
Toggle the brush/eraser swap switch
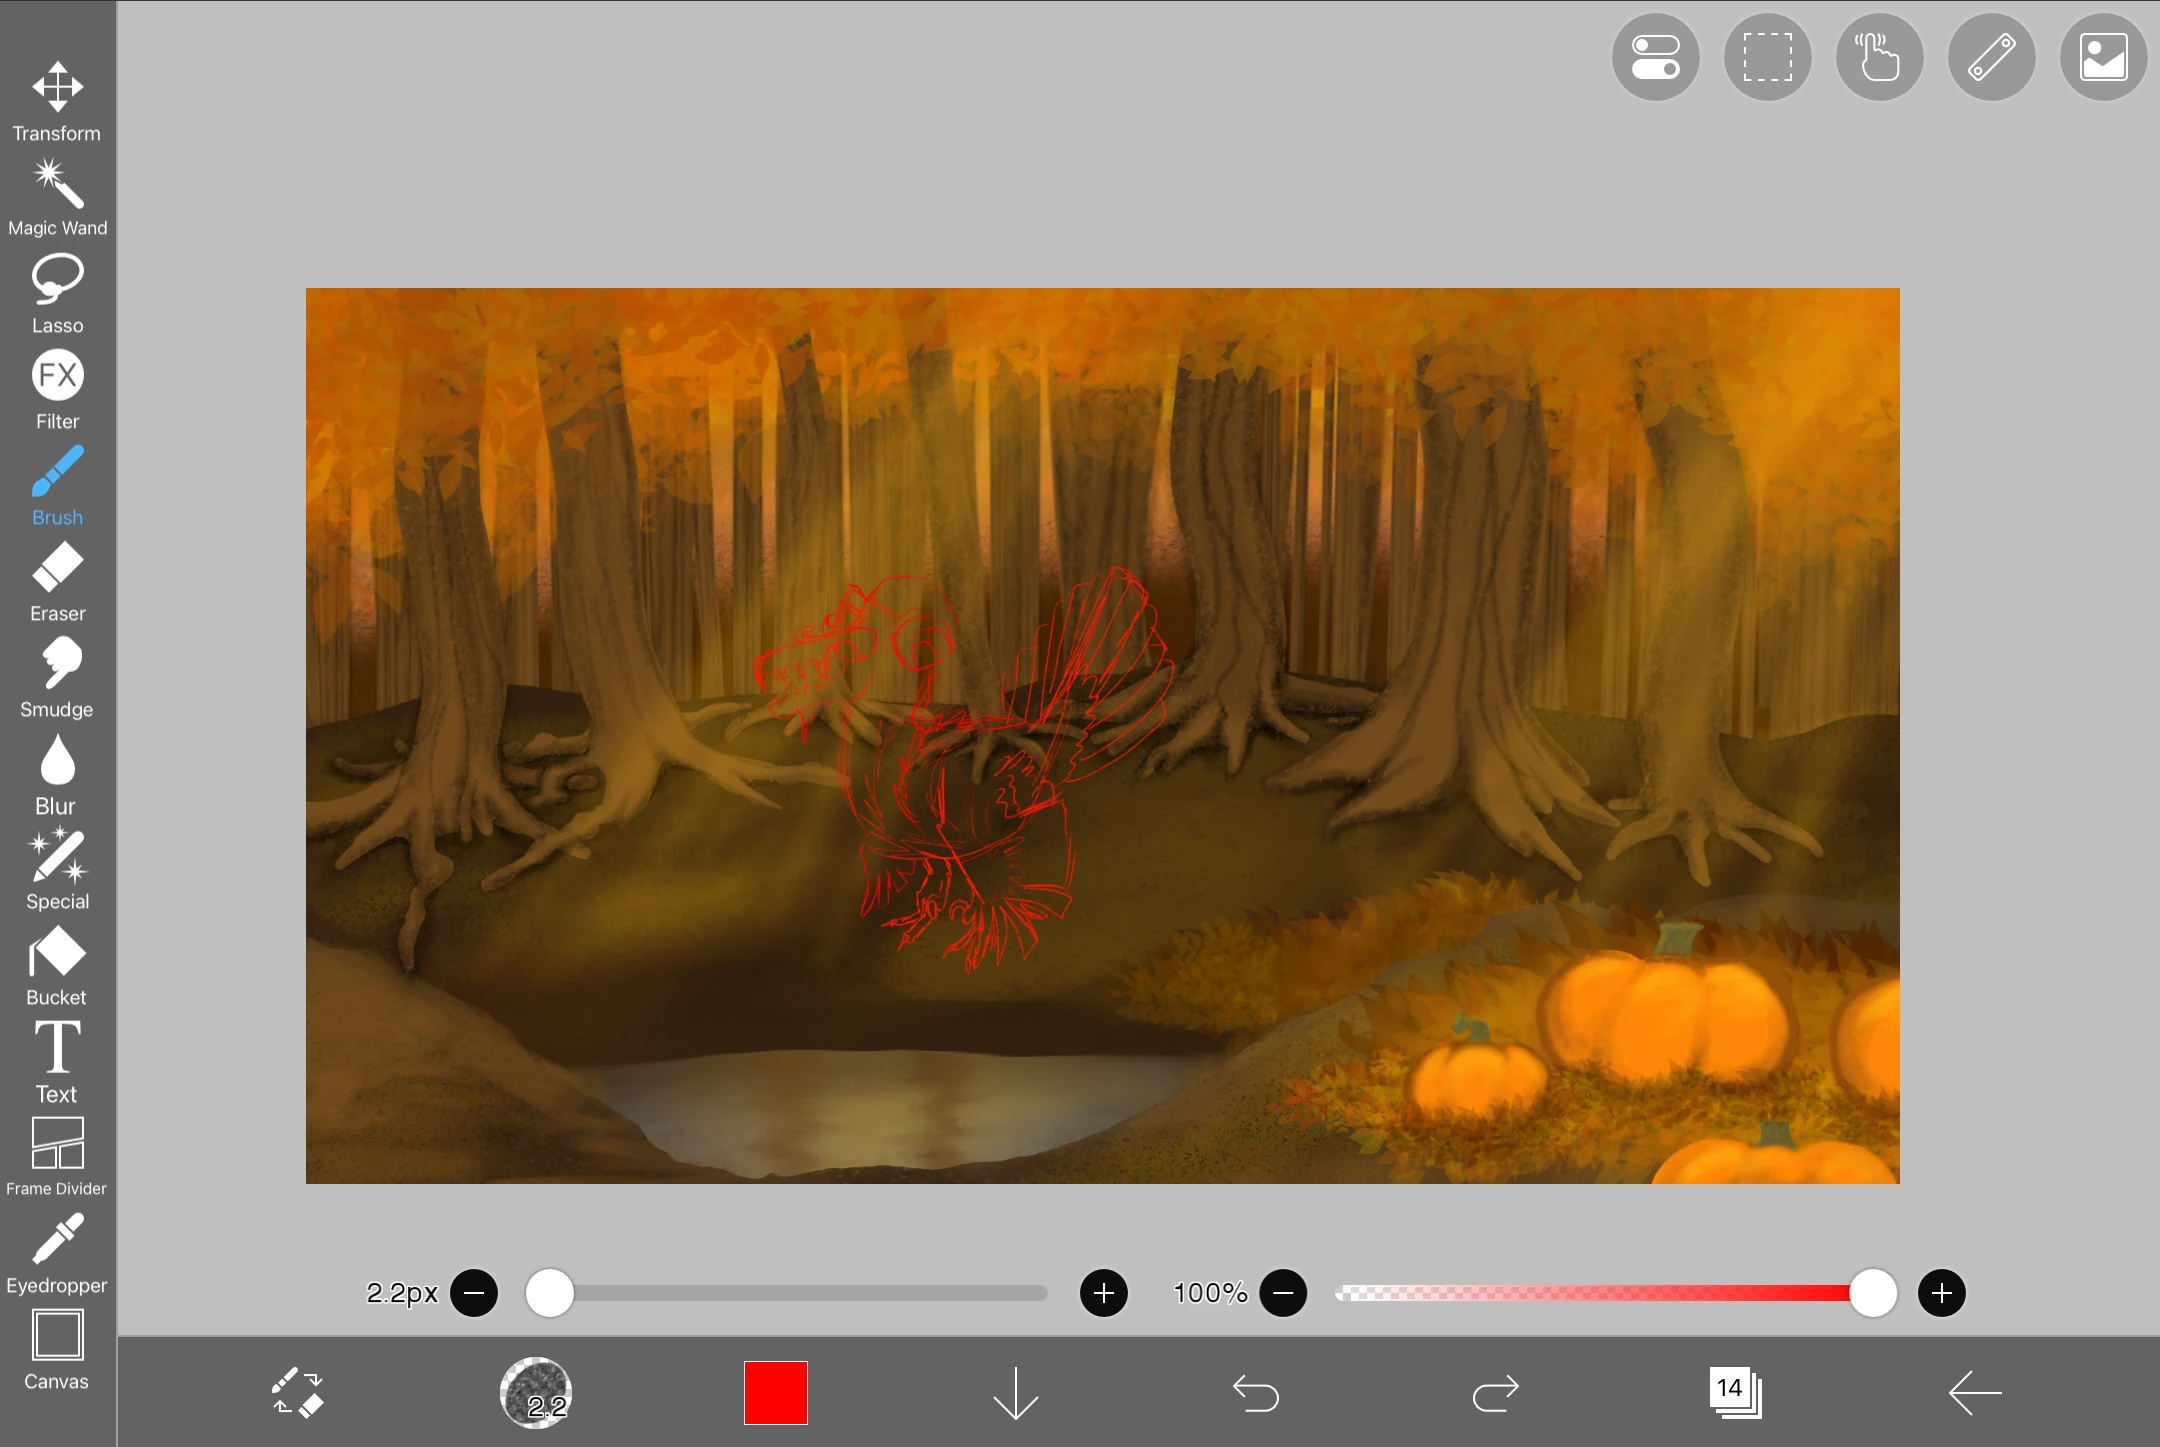click(297, 1391)
